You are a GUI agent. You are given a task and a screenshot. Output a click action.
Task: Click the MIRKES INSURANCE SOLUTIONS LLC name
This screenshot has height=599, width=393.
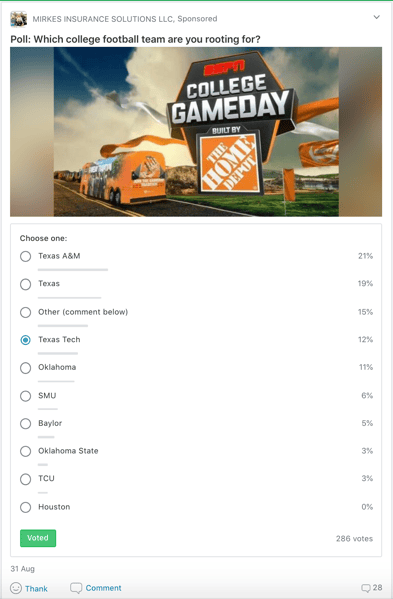click(x=103, y=19)
